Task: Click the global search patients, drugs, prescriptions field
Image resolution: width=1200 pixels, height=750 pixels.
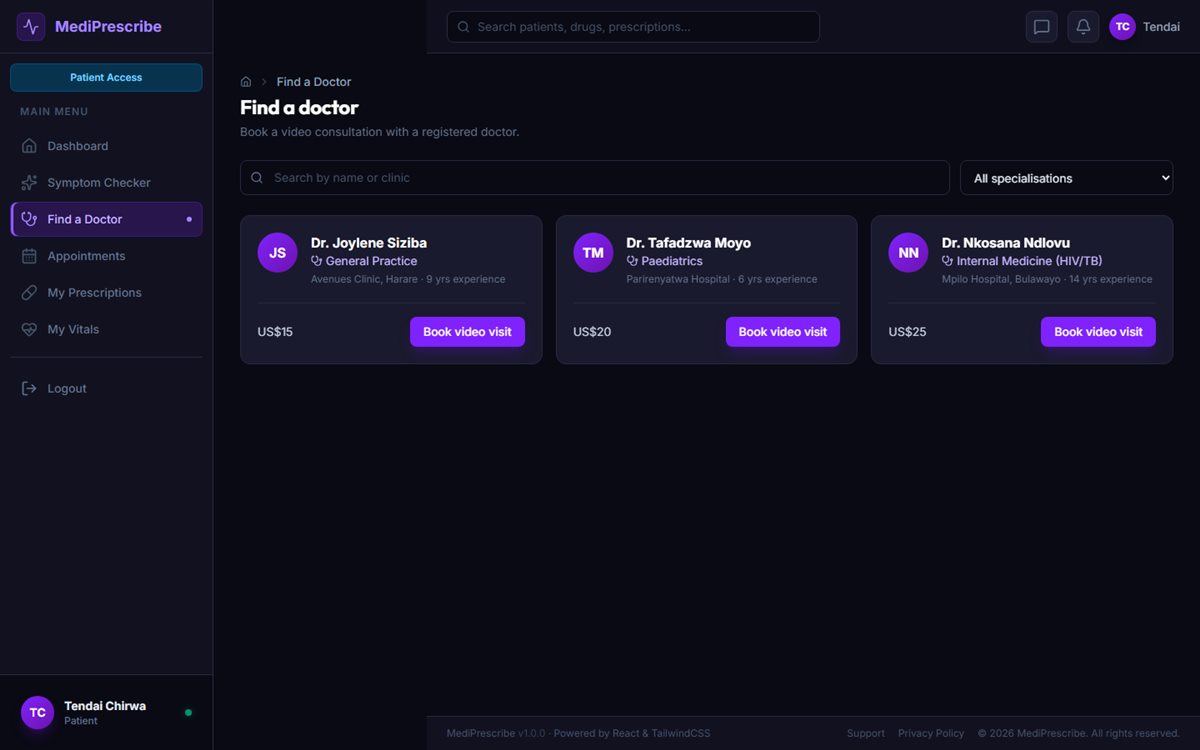Action: [633, 27]
